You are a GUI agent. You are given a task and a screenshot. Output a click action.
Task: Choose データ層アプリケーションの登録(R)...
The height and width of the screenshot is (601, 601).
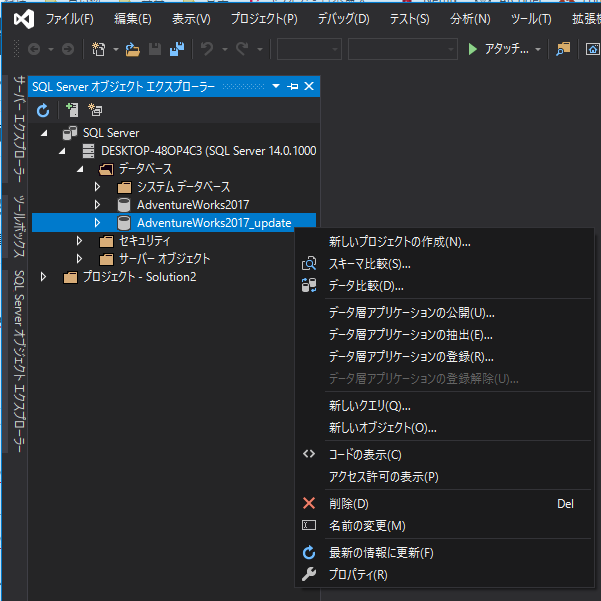pos(445,357)
